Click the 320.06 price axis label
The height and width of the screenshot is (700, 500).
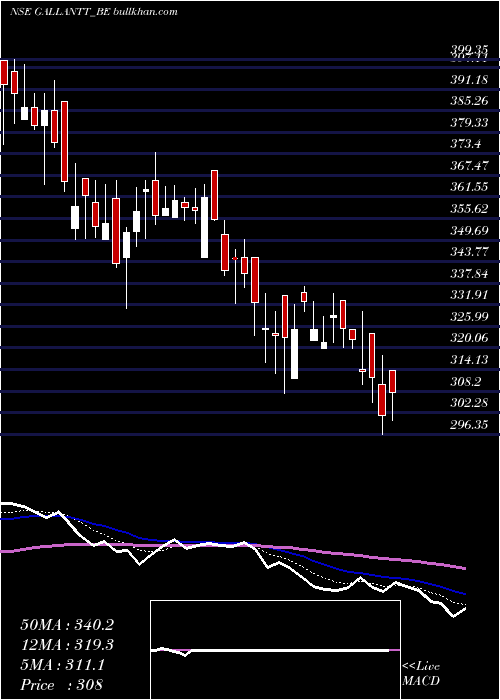point(469,338)
